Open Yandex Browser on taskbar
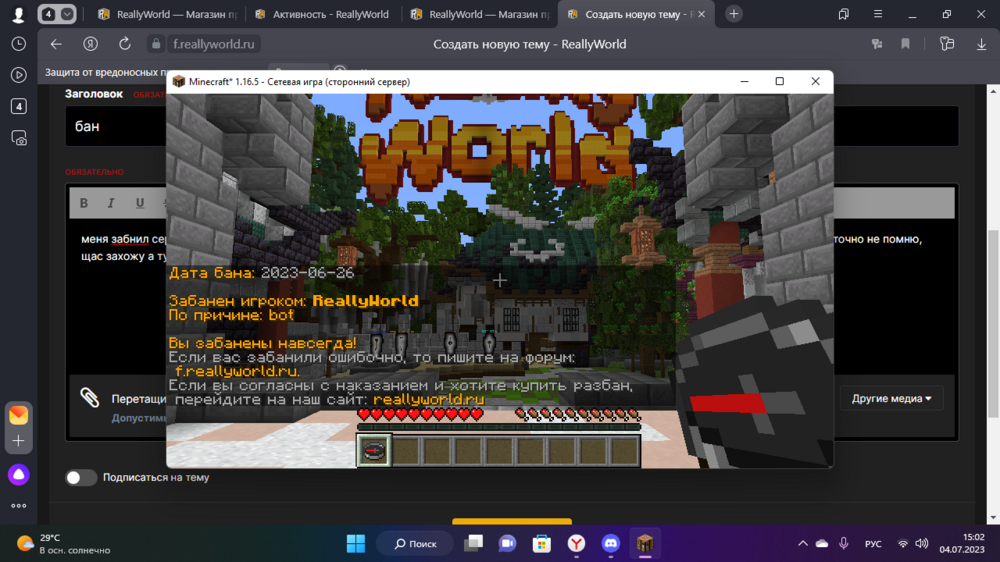Screen dimensions: 1000x562 click(x=577, y=544)
